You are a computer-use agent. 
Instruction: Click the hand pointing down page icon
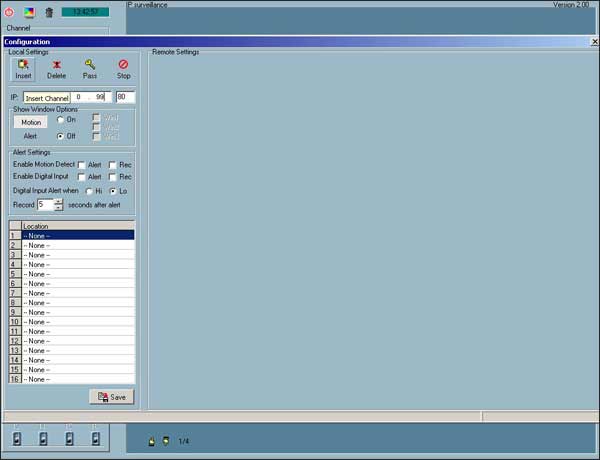coord(166,441)
